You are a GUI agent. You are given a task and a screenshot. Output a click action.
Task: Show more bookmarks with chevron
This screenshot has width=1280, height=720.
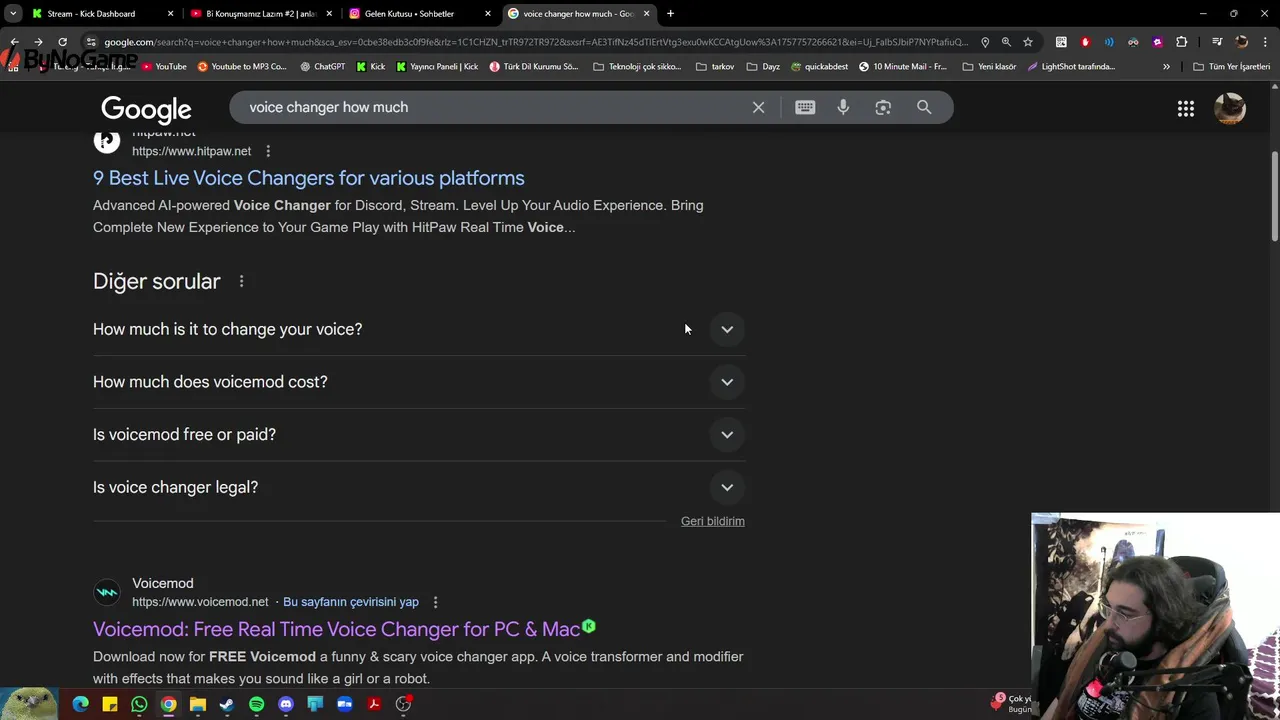[1166, 67]
